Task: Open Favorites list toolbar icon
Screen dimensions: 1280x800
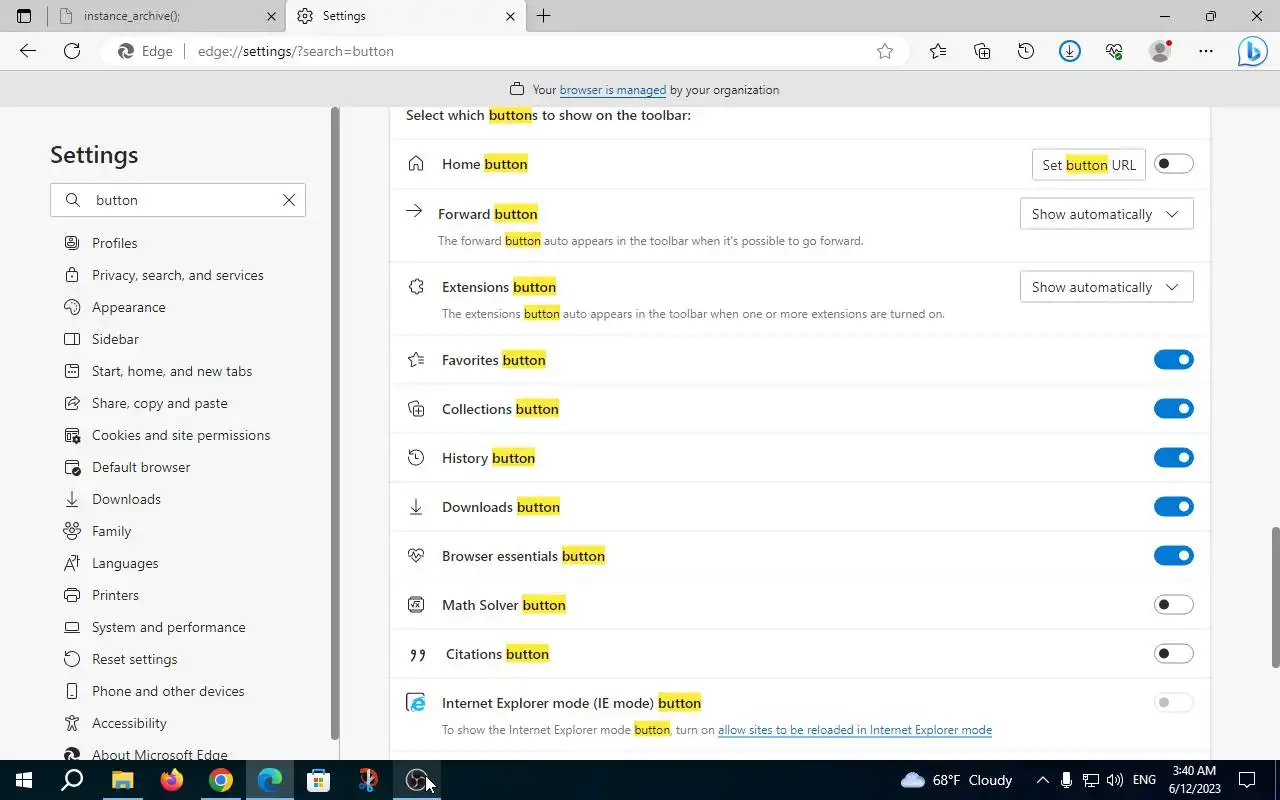Action: 938,51
